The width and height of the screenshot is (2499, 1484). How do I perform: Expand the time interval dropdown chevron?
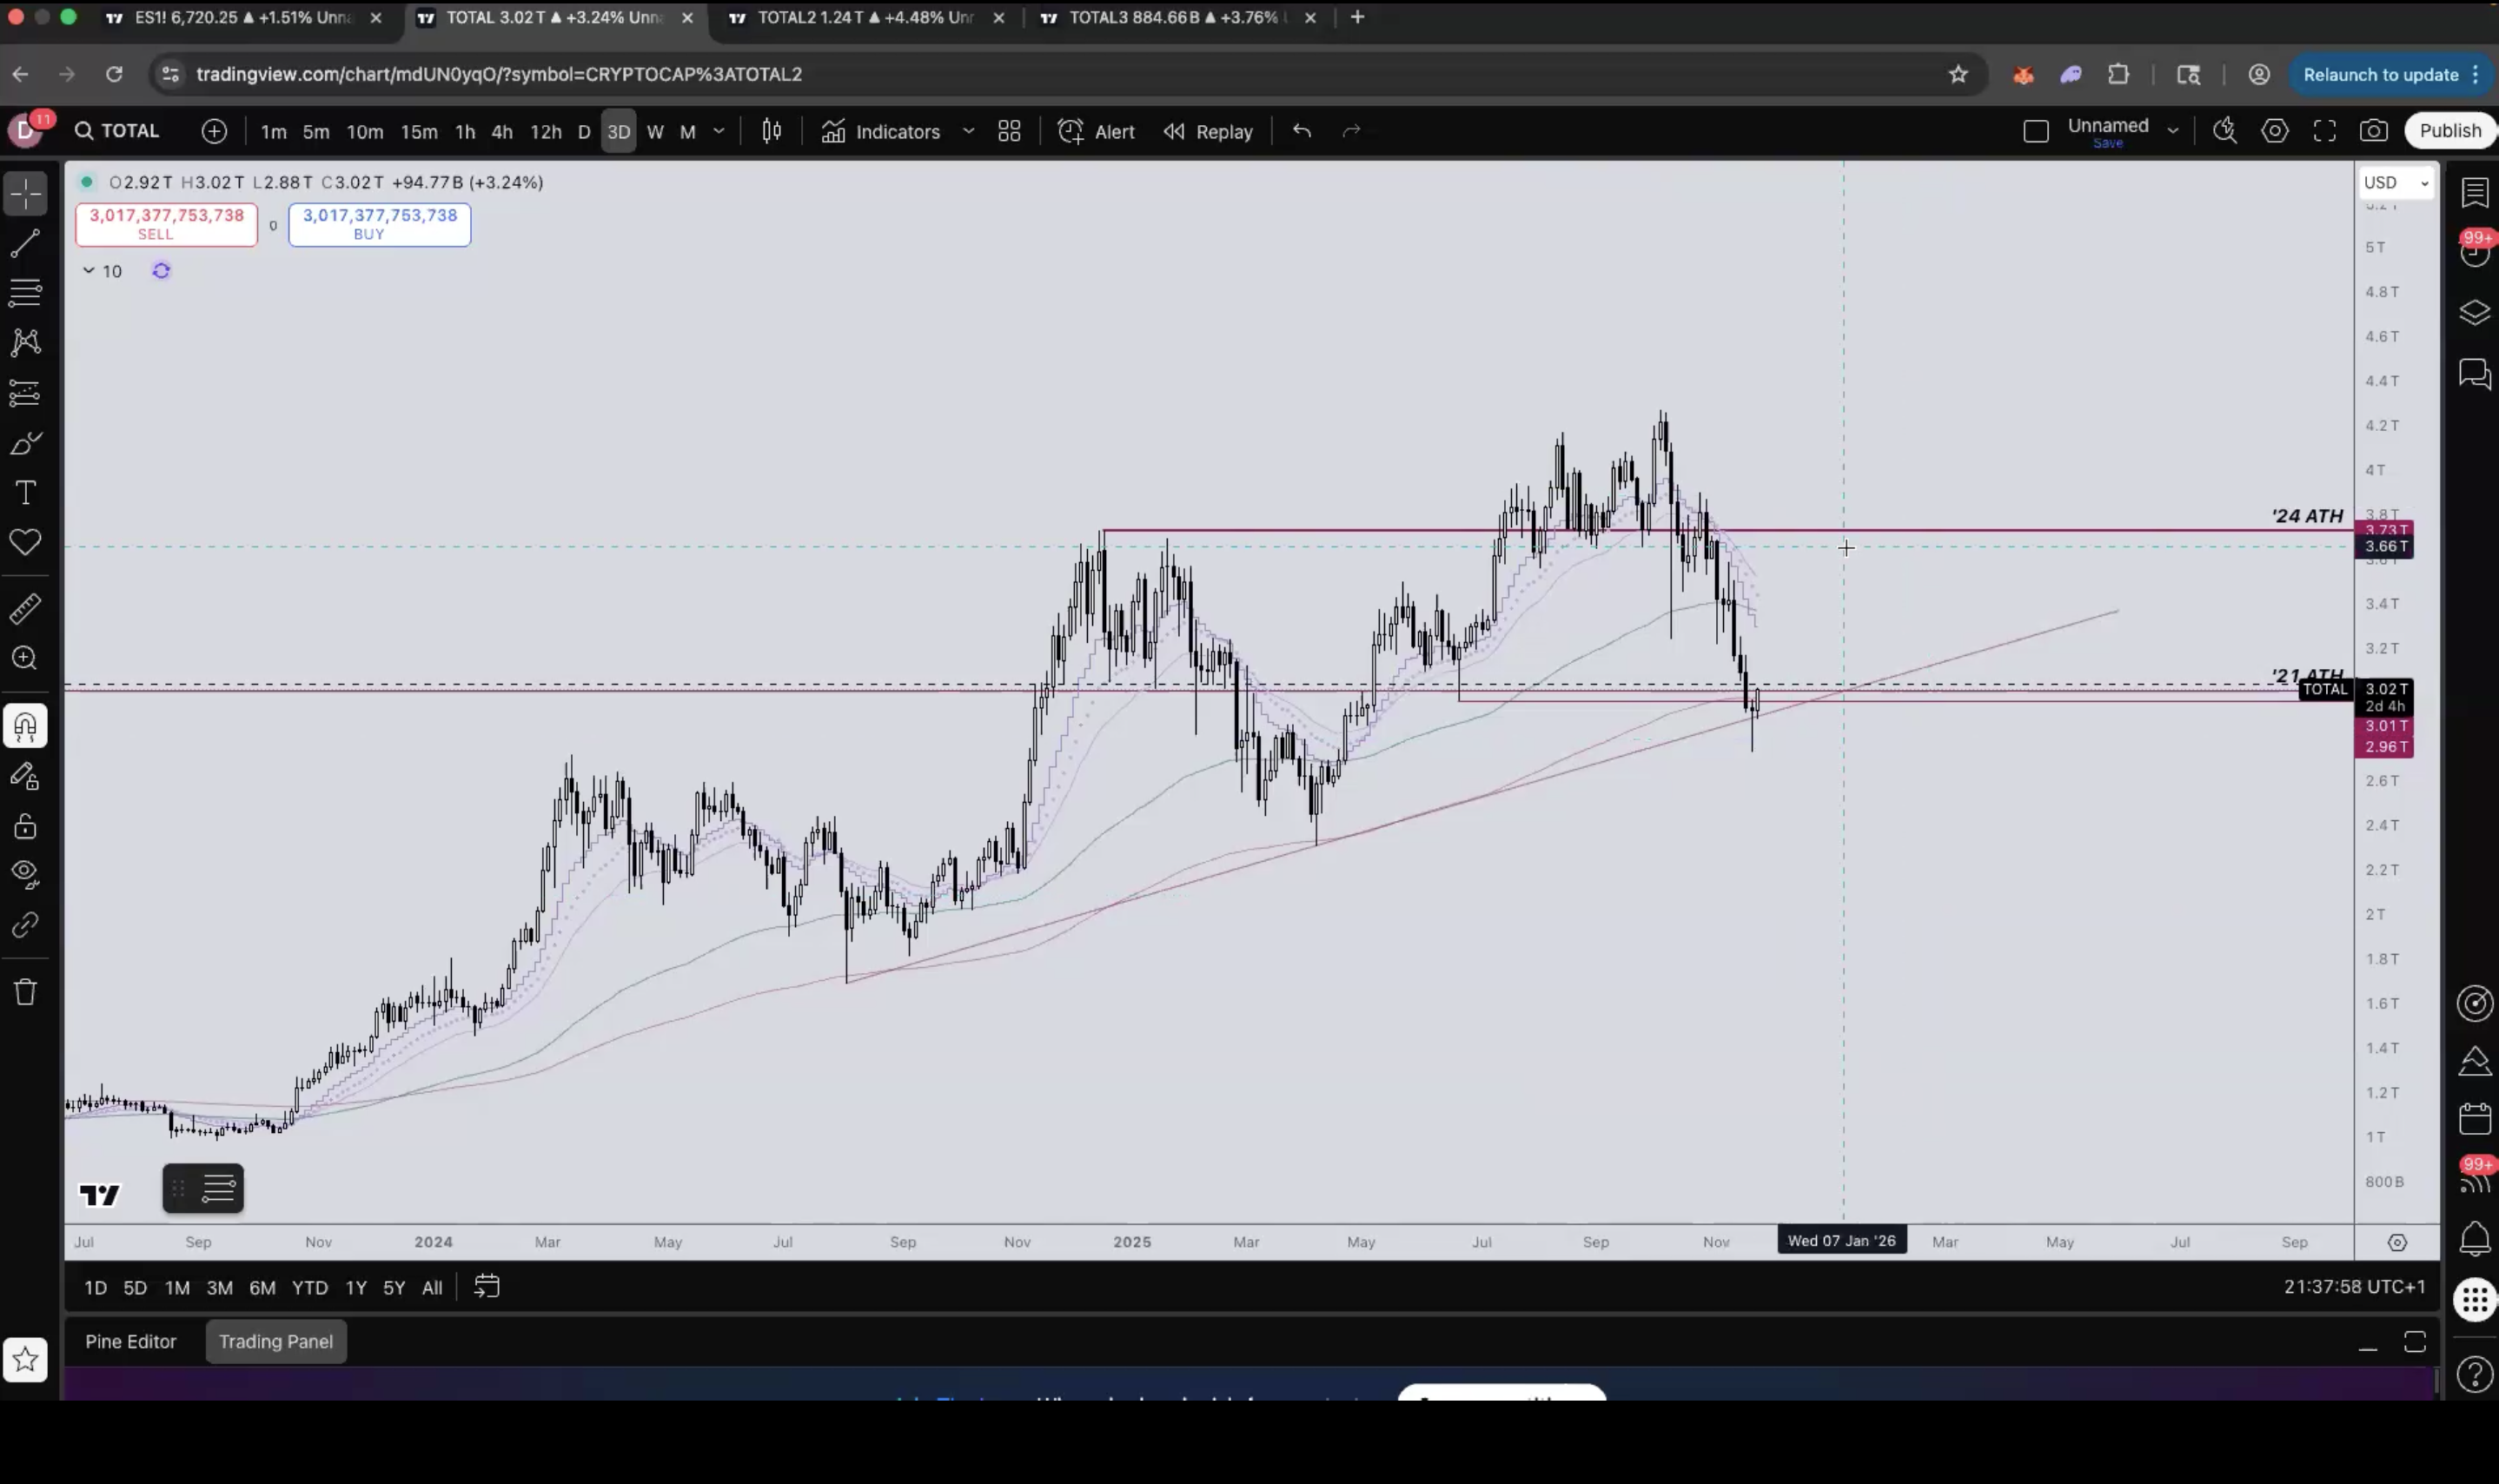coord(718,131)
